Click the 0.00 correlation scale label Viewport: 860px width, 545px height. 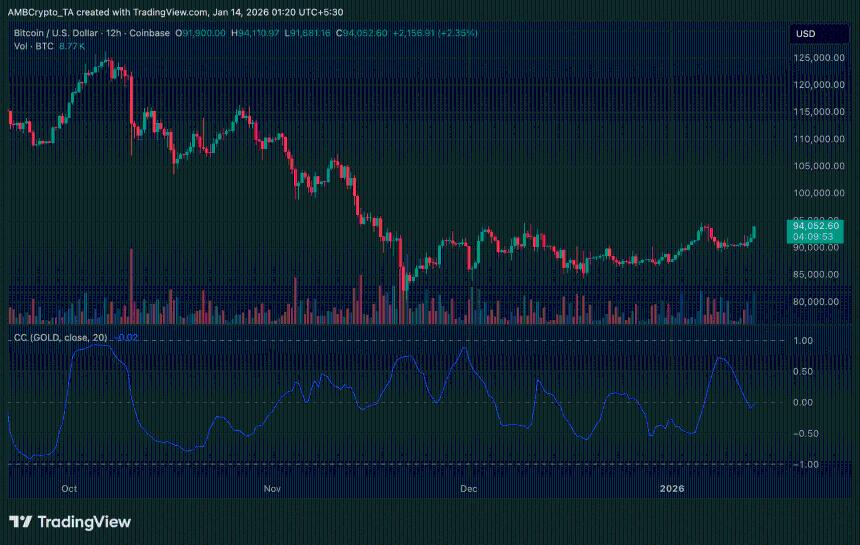point(805,402)
